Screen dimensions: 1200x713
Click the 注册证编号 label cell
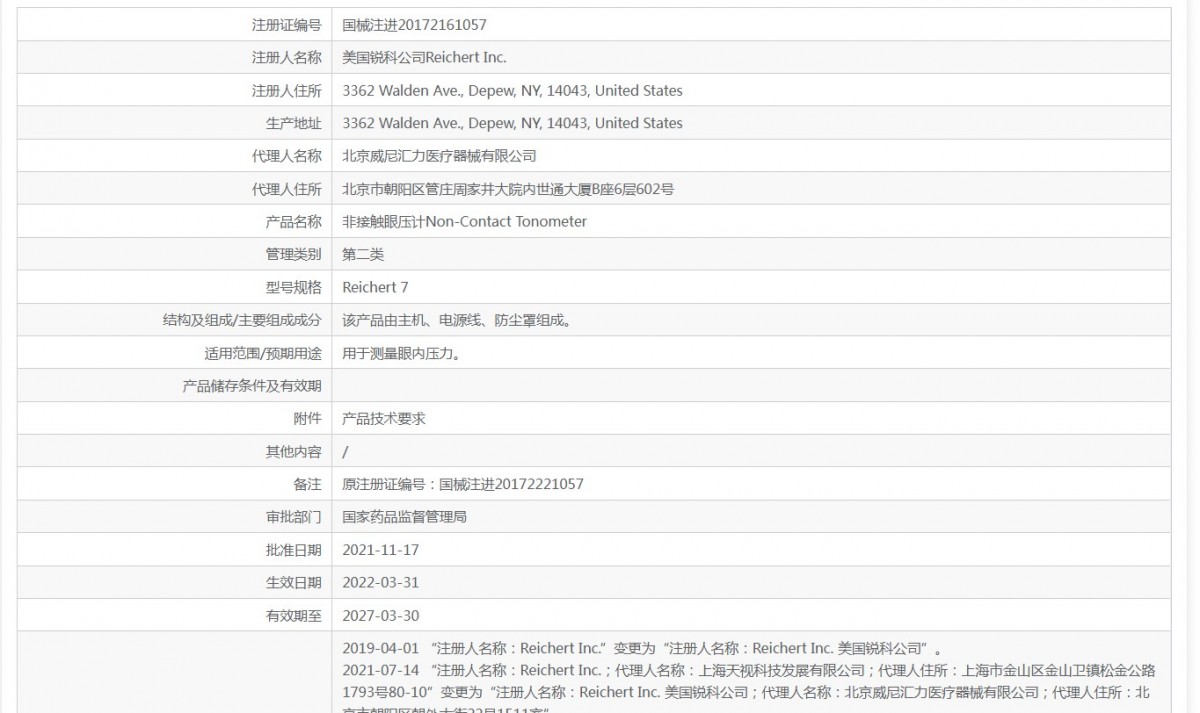287,25
